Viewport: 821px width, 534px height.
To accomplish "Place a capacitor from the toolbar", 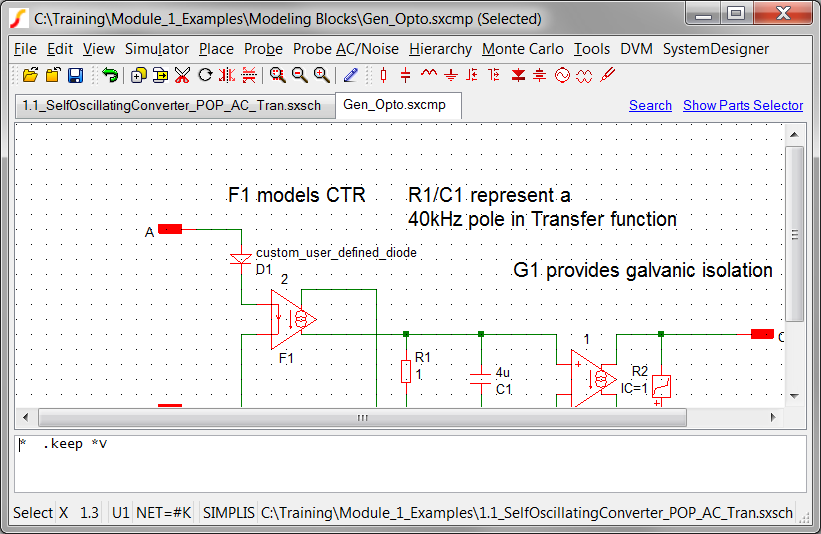I will pyautogui.click(x=405, y=75).
